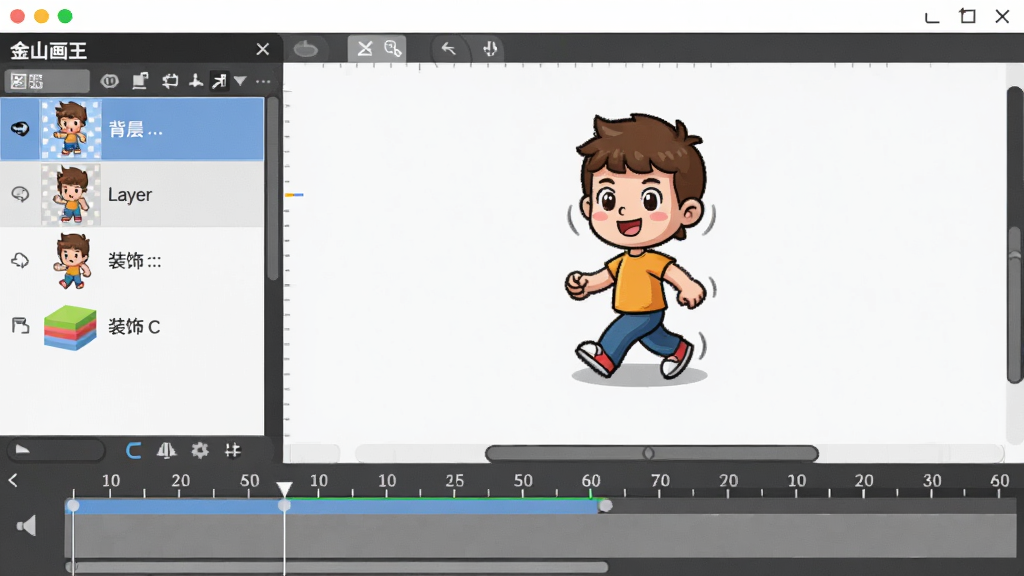Click the grid align icon beside the gear
This screenshot has width=1024, height=576.
point(232,450)
